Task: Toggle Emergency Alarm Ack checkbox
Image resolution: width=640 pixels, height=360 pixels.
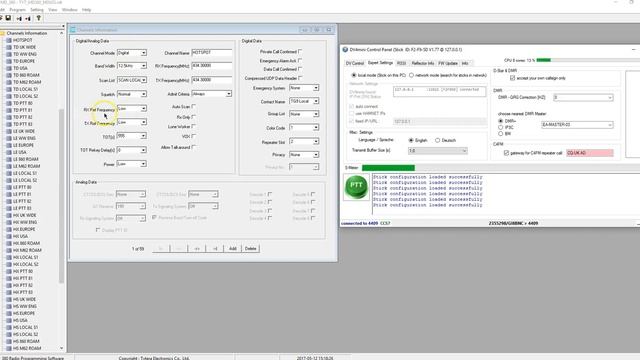Action: [x=300, y=60]
